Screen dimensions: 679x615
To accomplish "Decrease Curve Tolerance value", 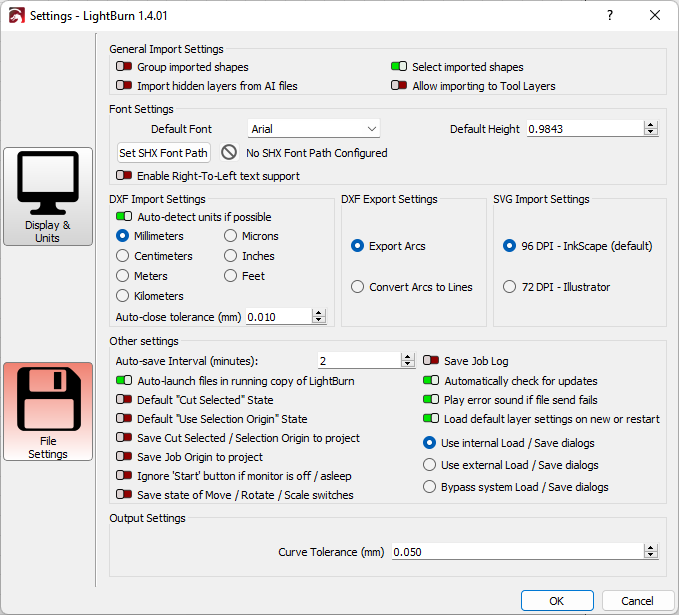I will [x=650, y=555].
